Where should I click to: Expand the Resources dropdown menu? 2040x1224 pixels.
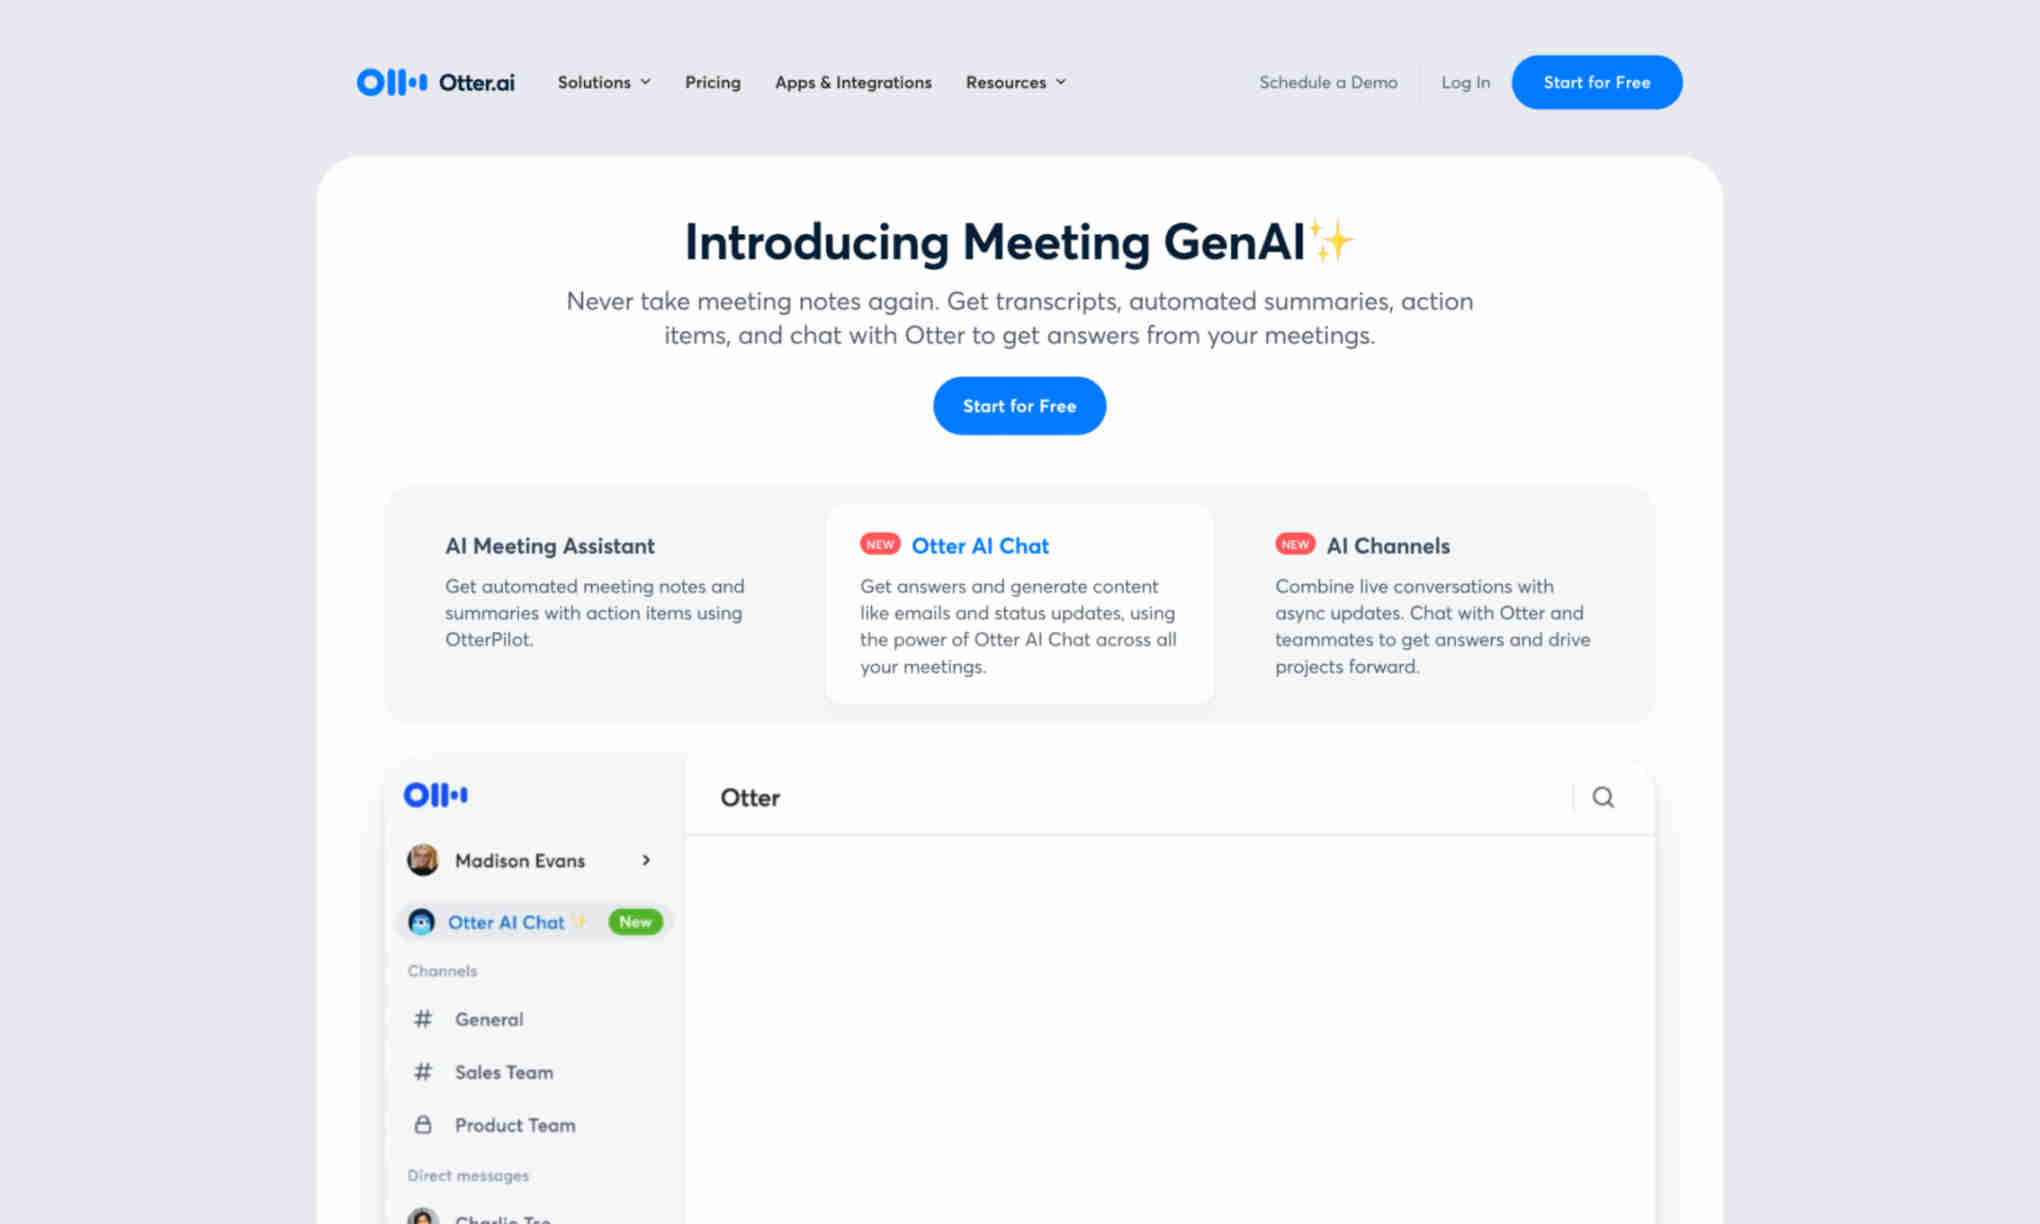point(1016,82)
